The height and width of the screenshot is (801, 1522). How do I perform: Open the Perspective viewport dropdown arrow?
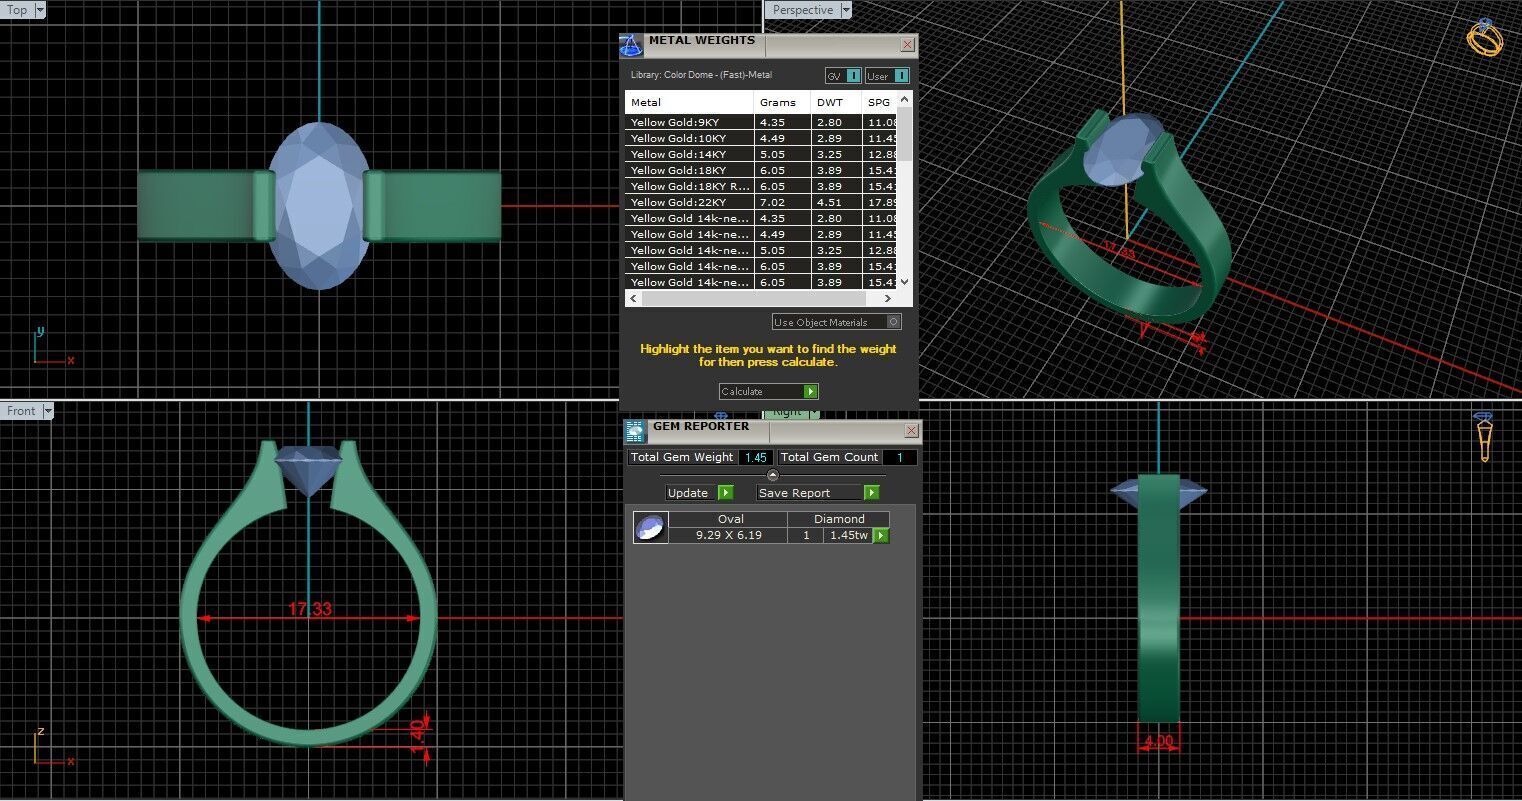[x=846, y=10]
